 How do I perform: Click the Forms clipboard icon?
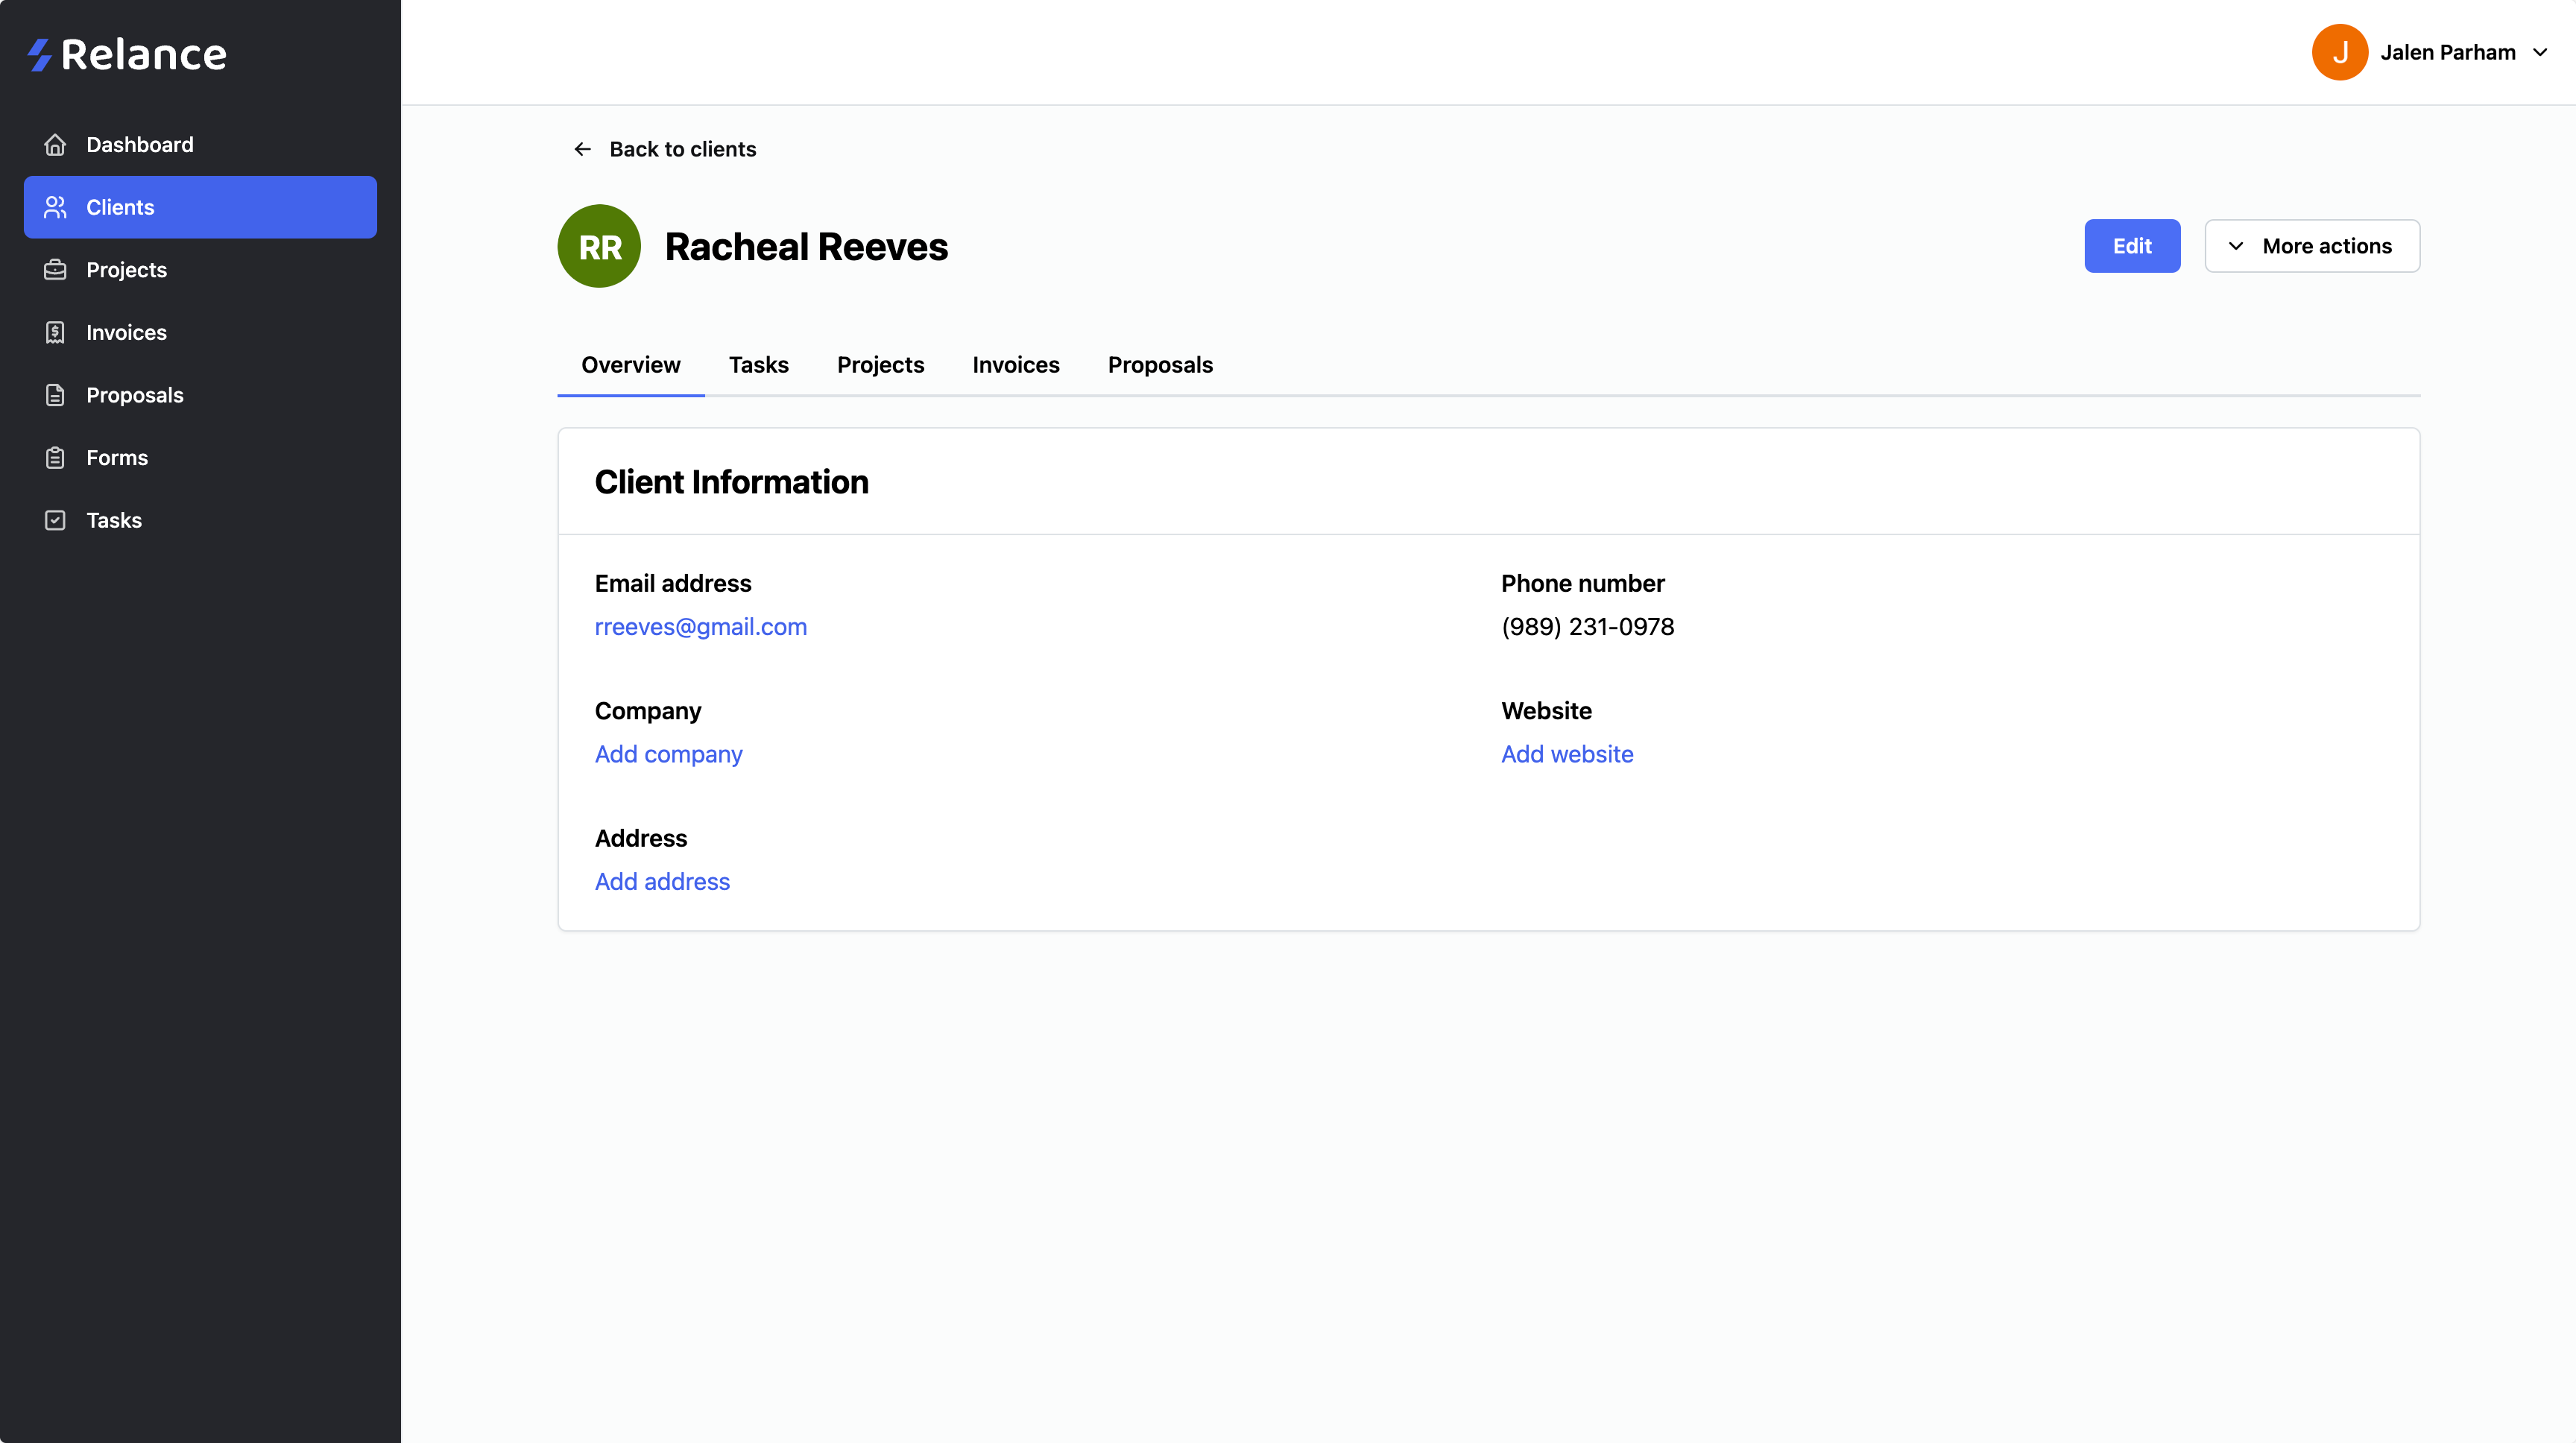(x=55, y=458)
